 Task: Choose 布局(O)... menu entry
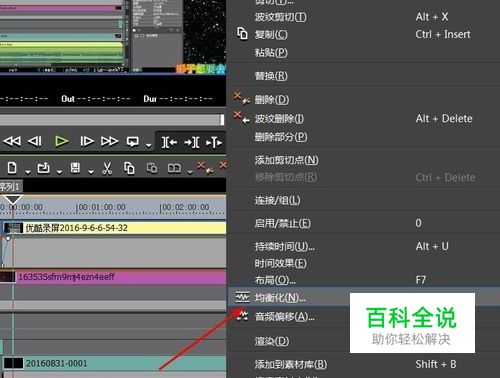[x=363, y=280]
